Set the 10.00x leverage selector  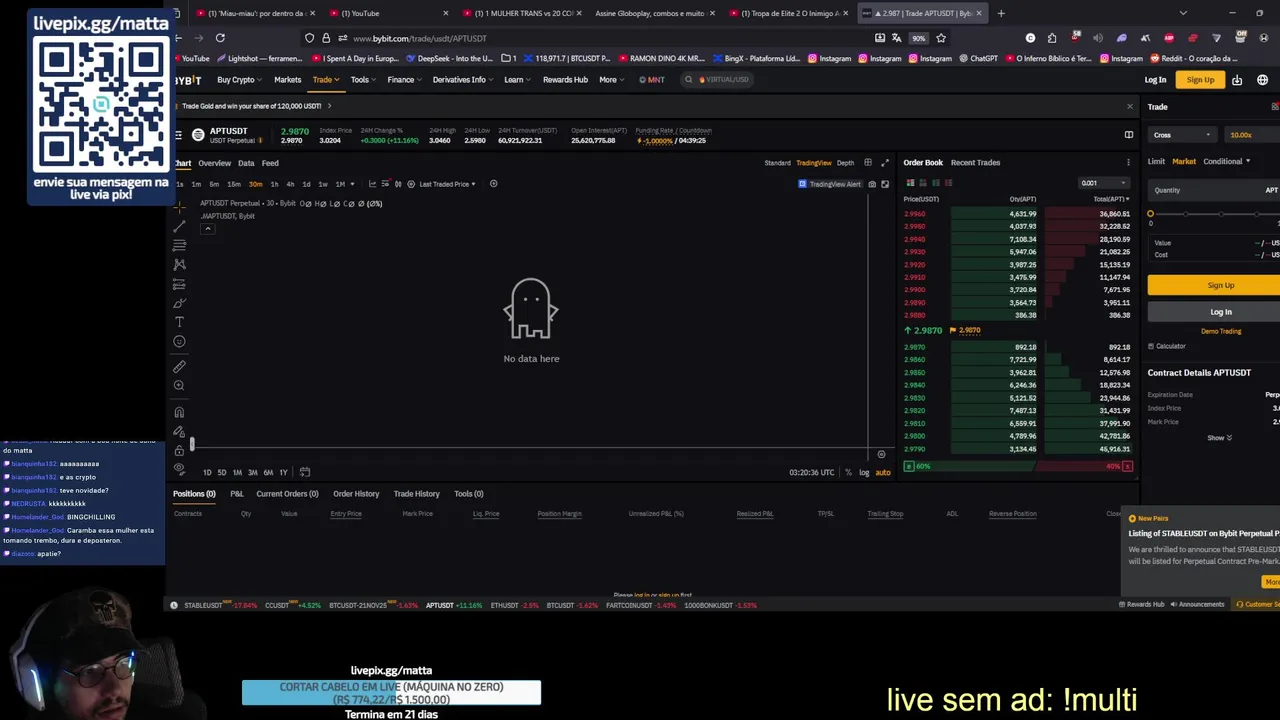1253,135
